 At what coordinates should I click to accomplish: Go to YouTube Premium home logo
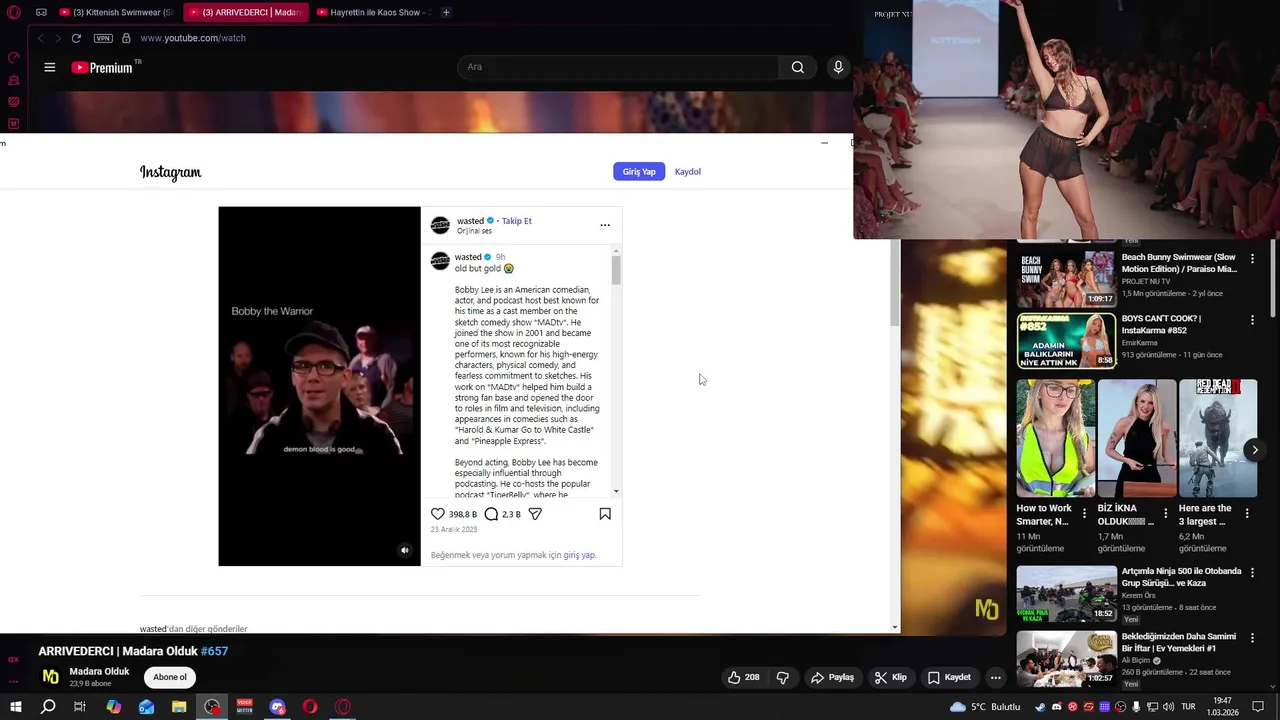[x=106, y=67]
